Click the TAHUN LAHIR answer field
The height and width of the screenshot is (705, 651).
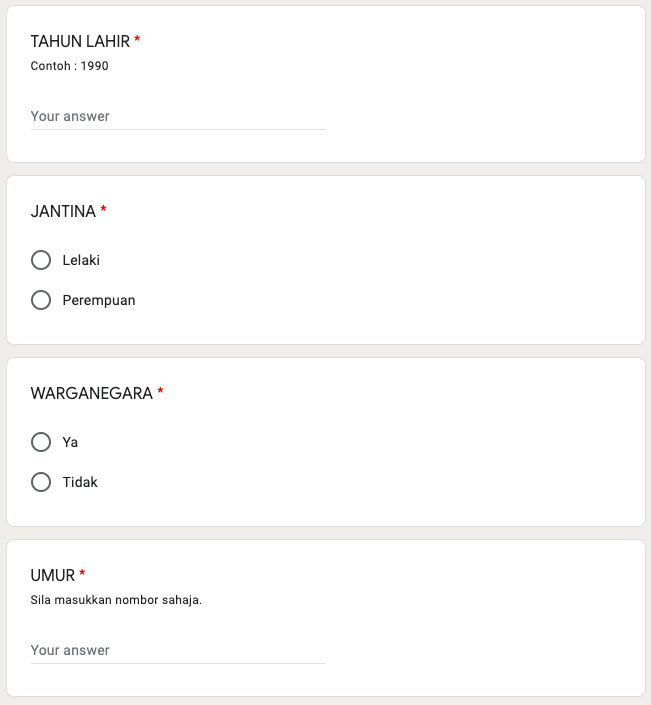pyautogui.click(x=178, y=116)
